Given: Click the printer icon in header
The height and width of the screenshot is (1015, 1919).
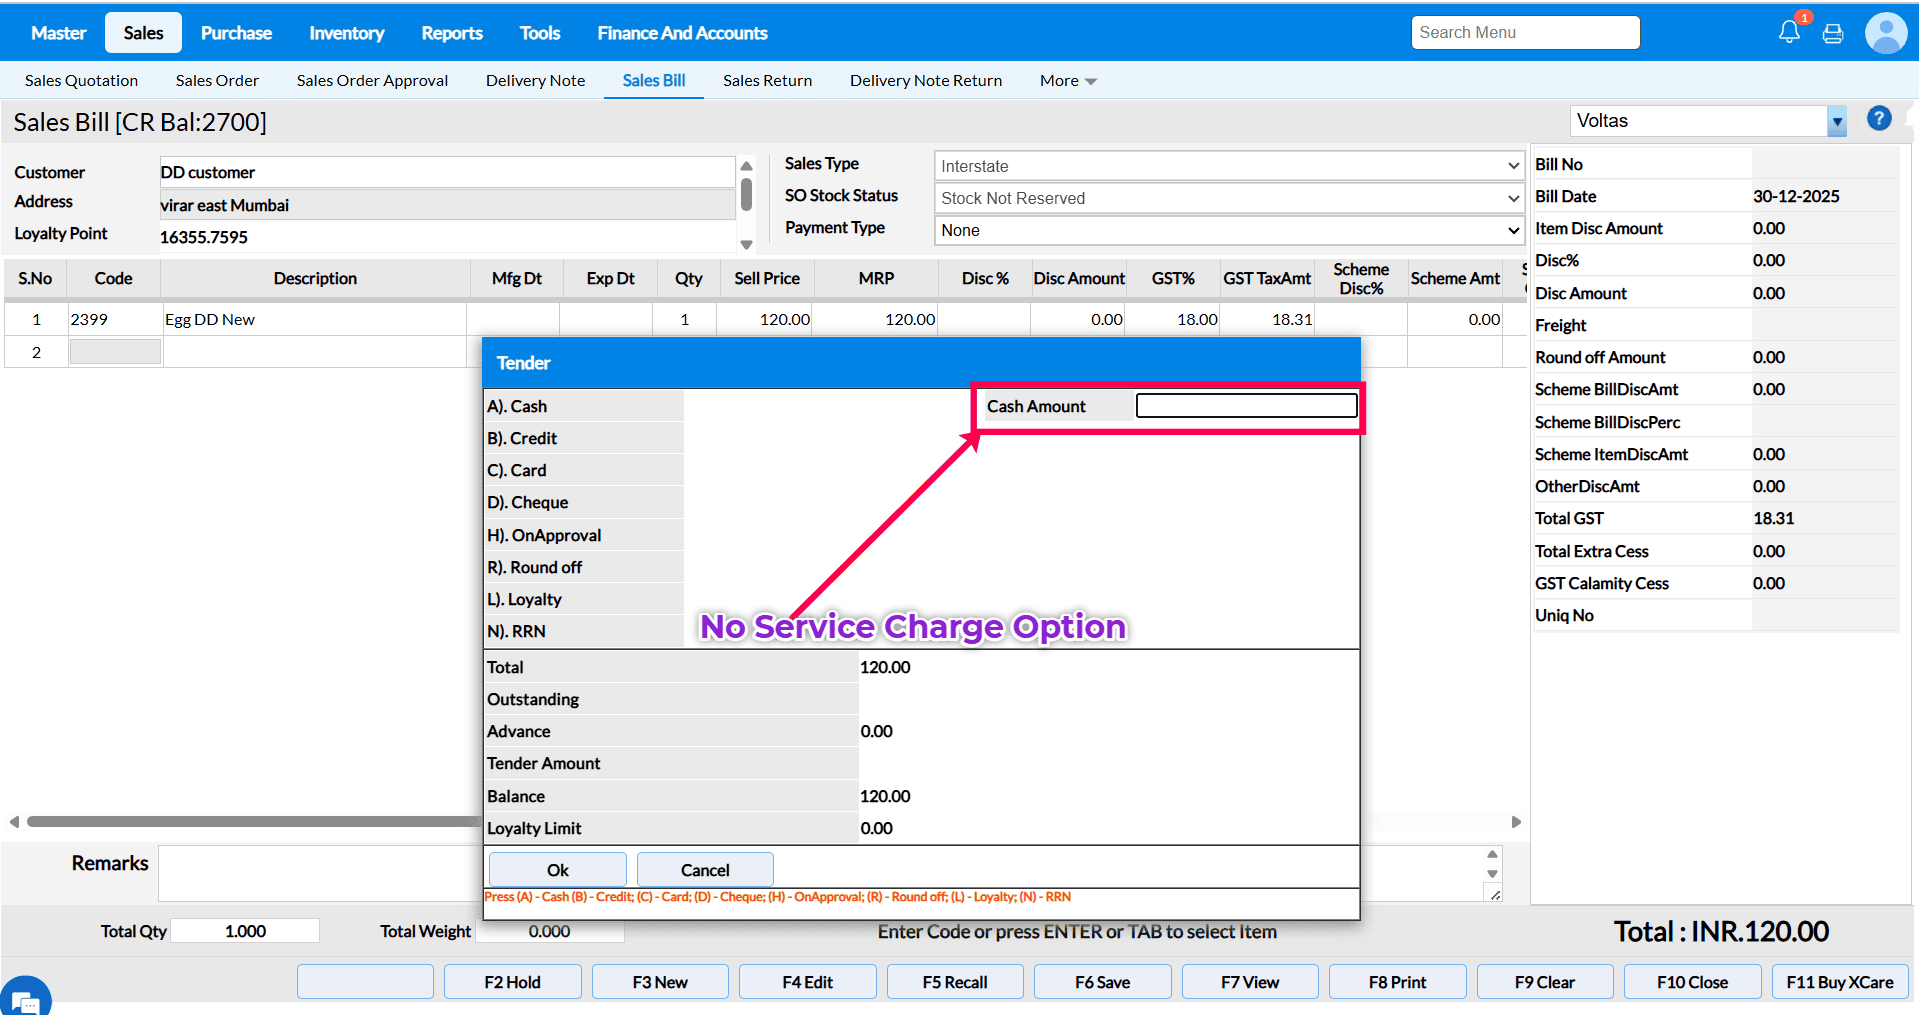Looking at the screenshot, I should click(x=1833, y=34).
